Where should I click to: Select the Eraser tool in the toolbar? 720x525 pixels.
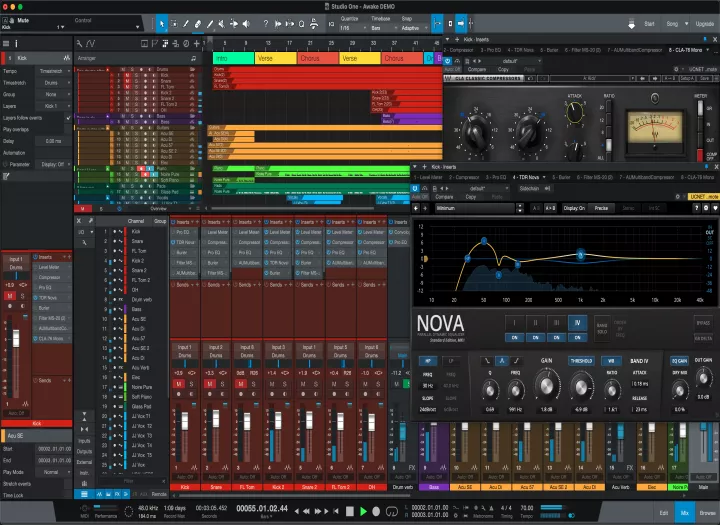198,24
